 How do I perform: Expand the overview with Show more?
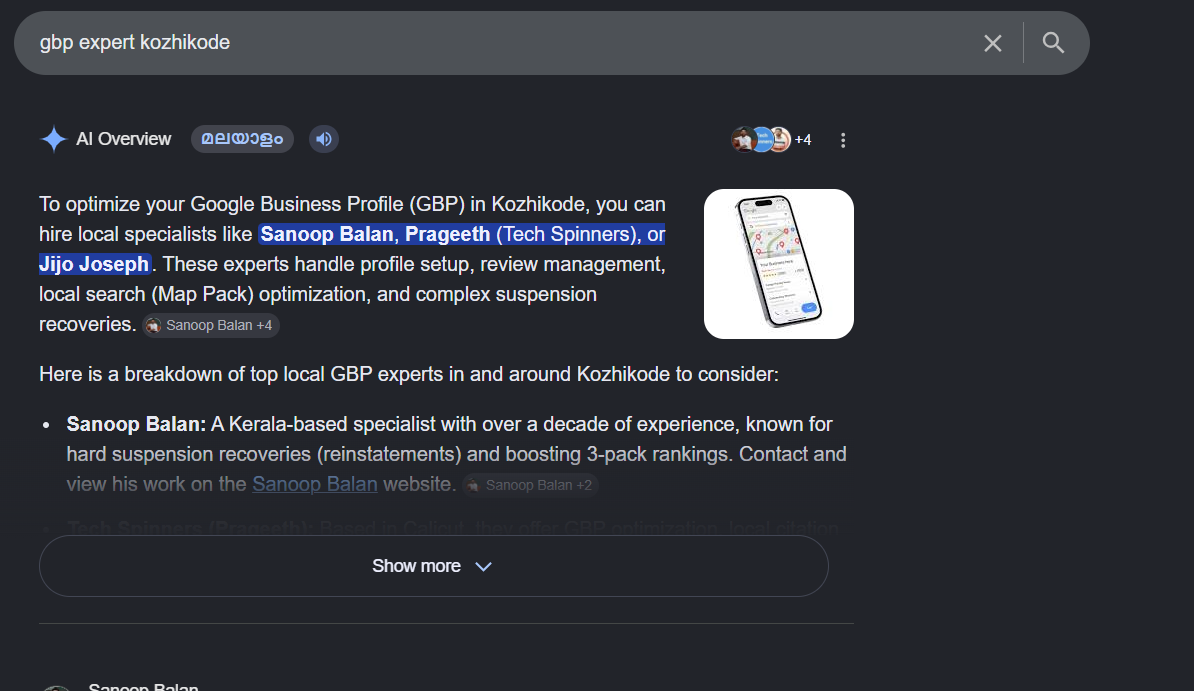coord(433,566)
